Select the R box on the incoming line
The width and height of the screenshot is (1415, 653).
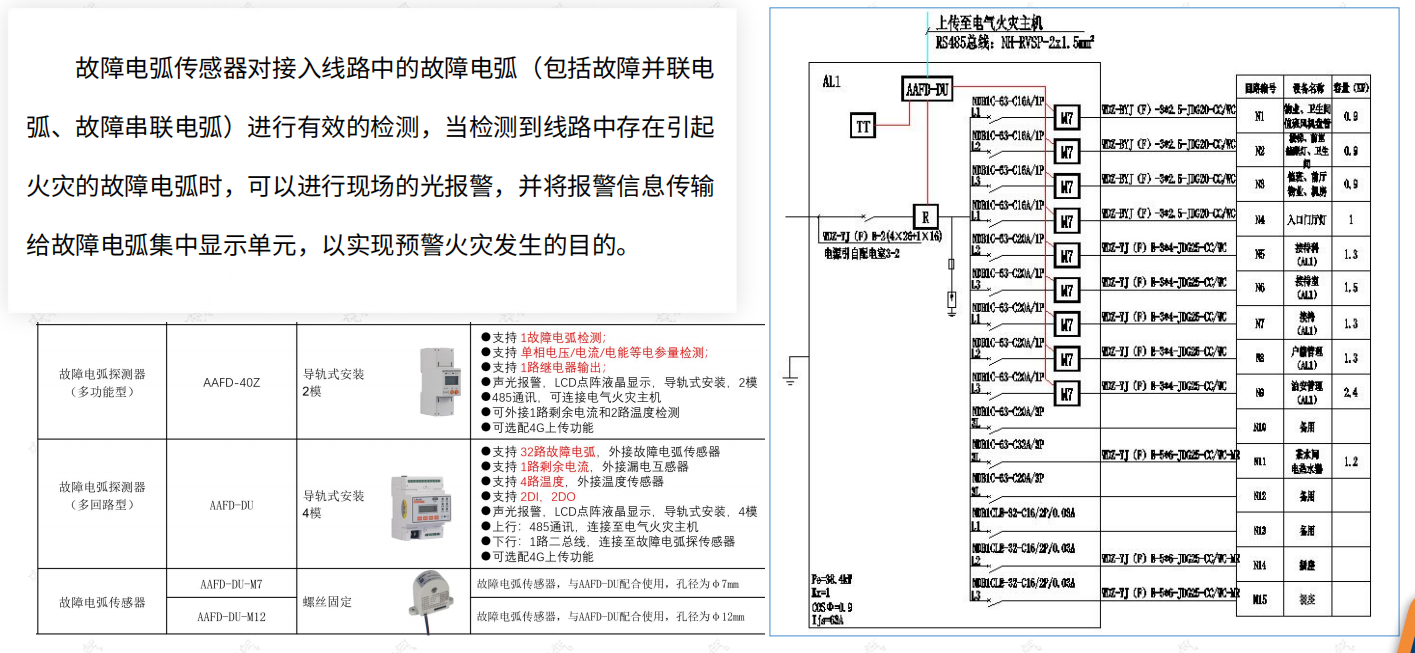coord(927,216)
